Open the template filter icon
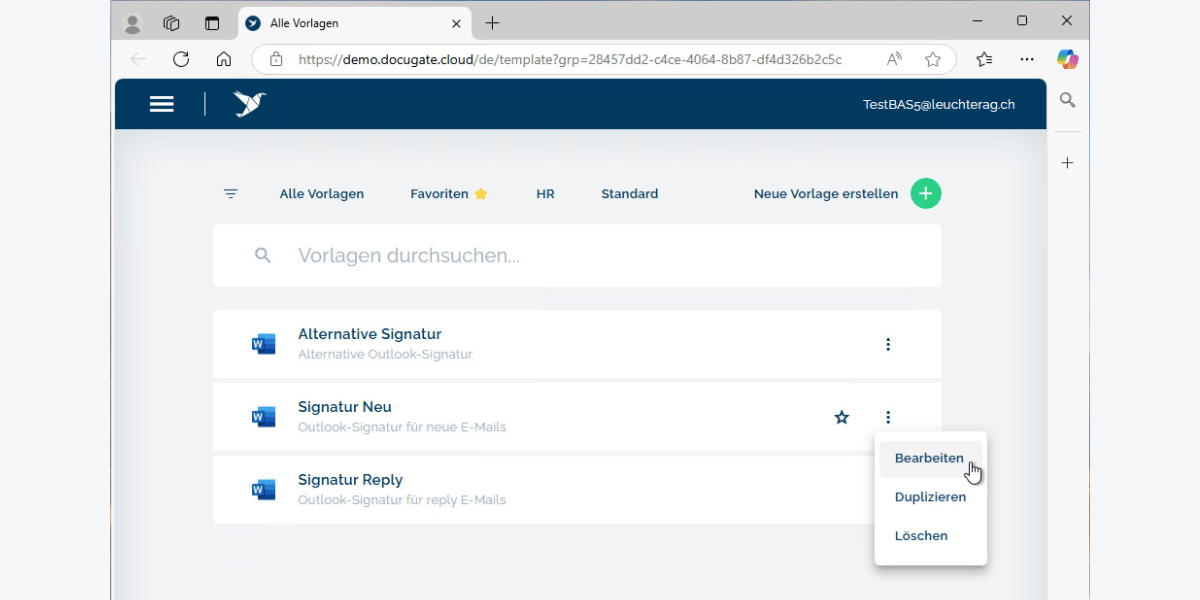The width and height of the screenshot is (1200, 600). click(231, 194)
